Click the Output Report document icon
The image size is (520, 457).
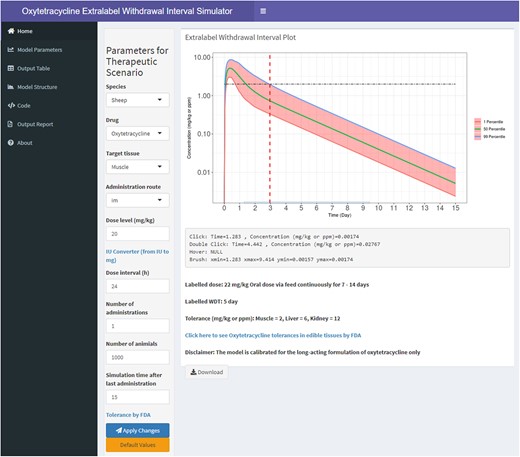coord(10,124)
